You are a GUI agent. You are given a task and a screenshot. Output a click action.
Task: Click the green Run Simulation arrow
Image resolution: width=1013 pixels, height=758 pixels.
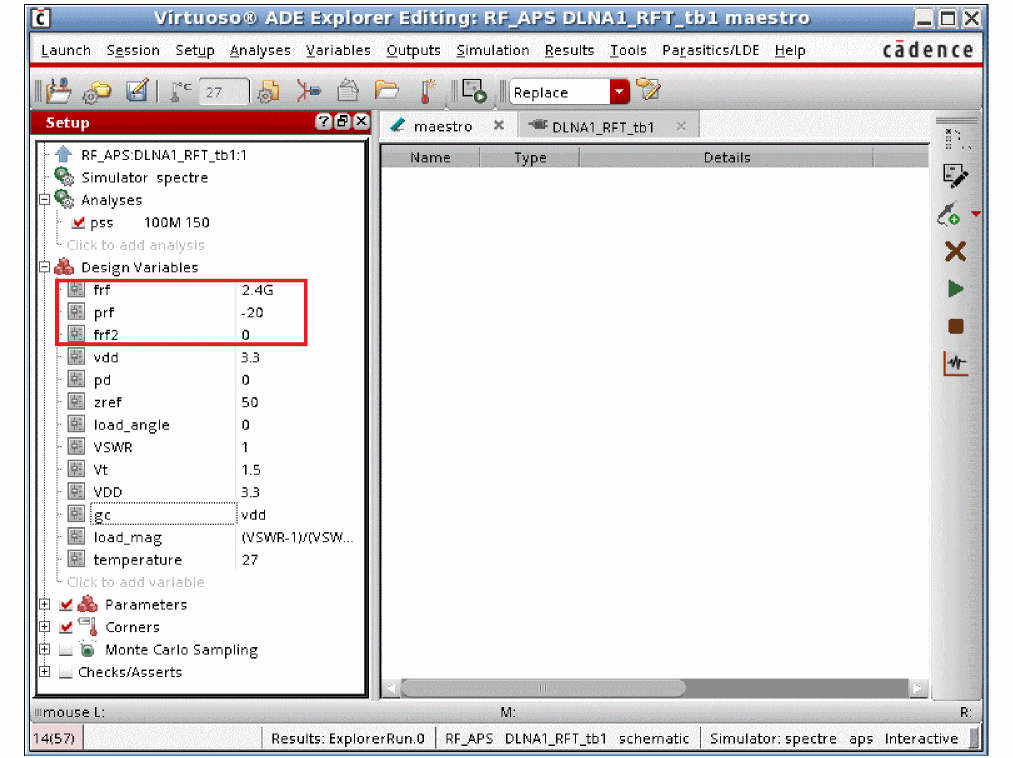click(955, 289)
